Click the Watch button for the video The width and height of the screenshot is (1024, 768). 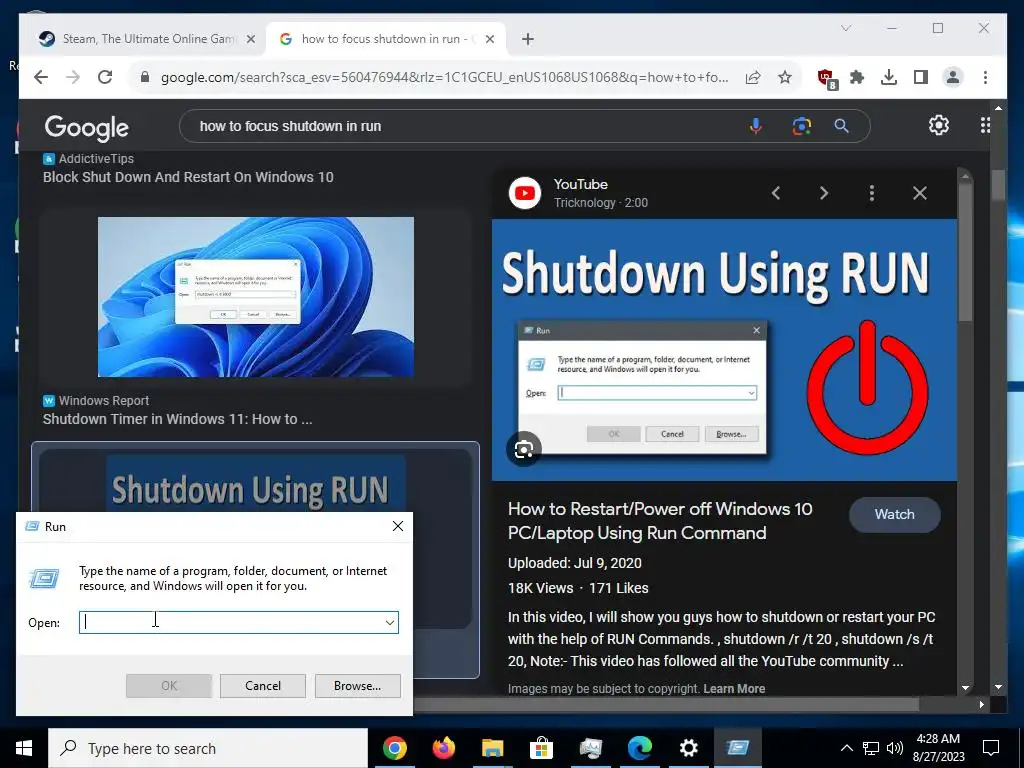click(895, 514)
